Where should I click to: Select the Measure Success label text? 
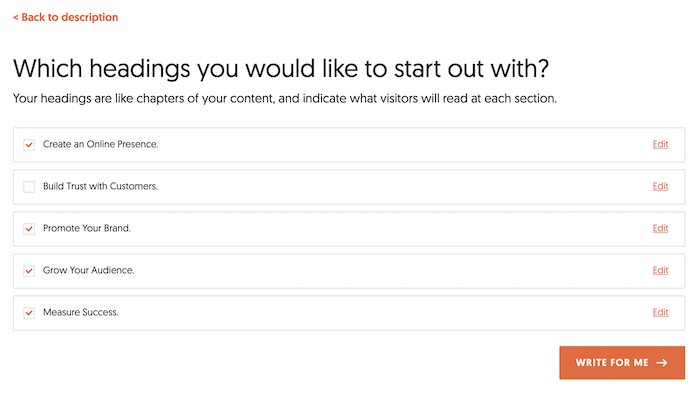point(80,312)
